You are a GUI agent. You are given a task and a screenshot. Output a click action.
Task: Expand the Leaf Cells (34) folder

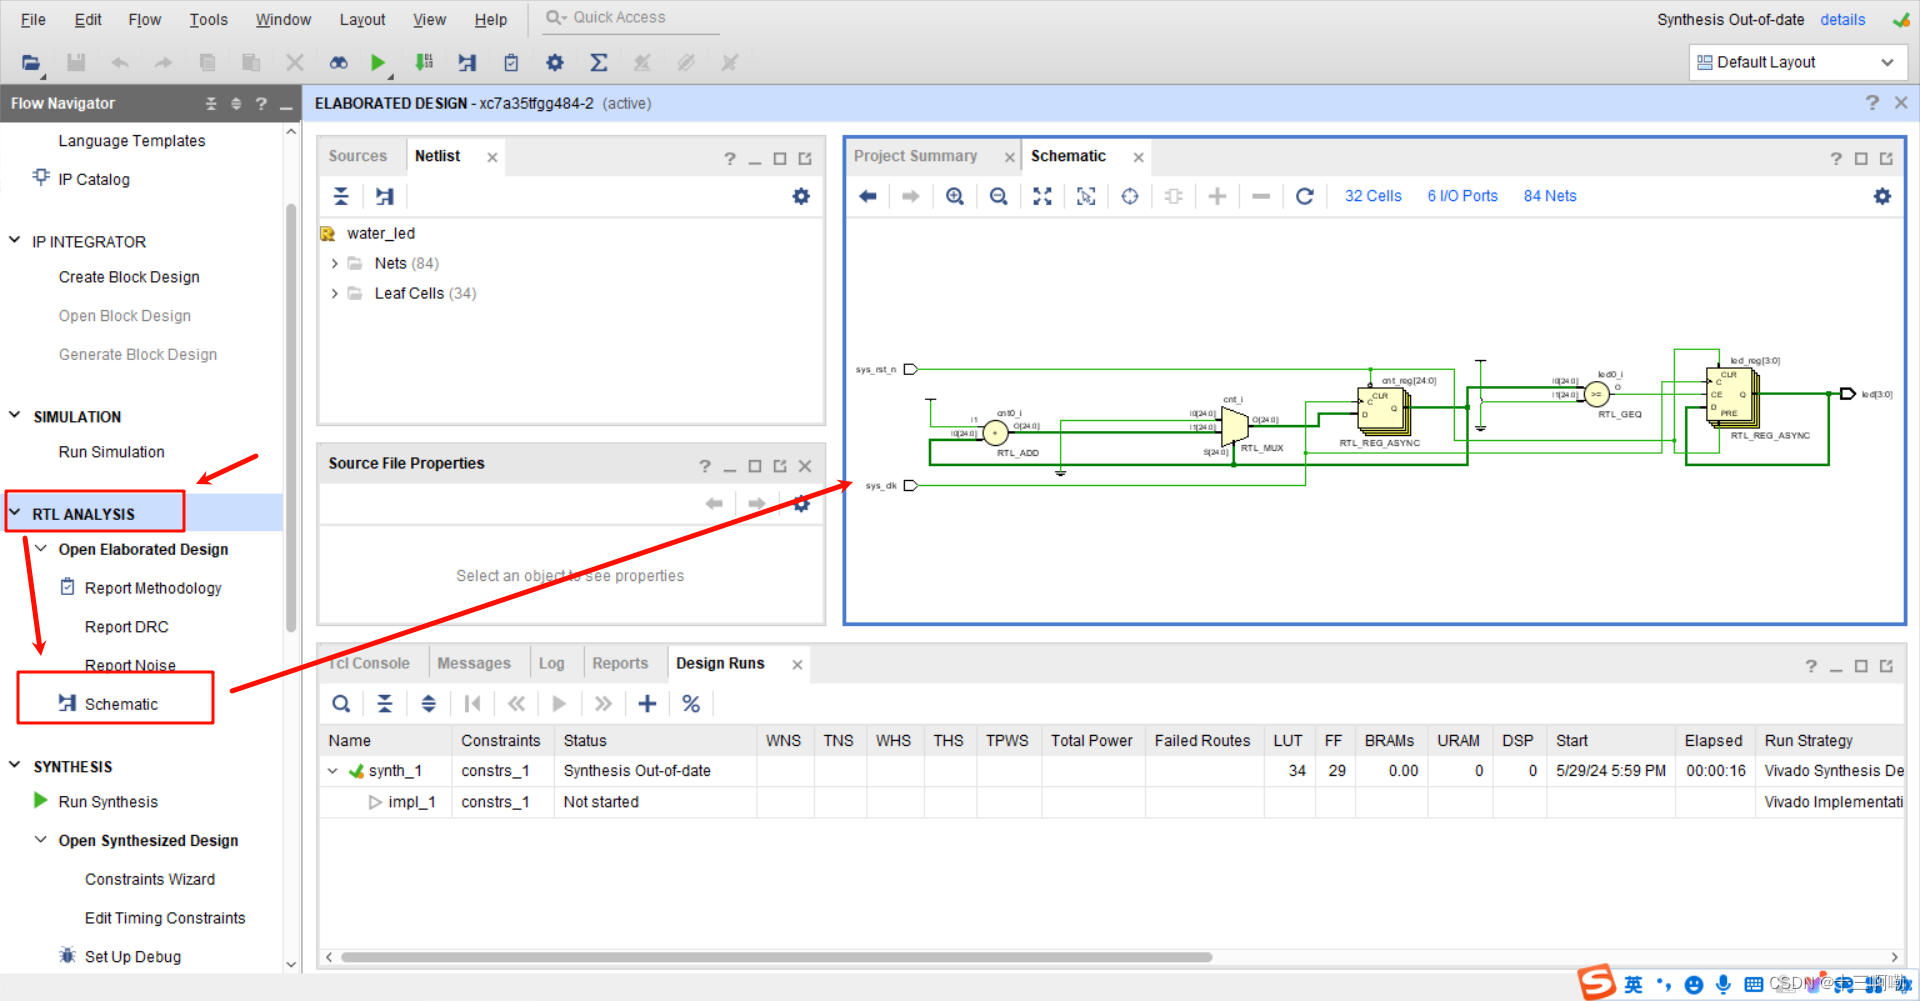pos(334,294)
